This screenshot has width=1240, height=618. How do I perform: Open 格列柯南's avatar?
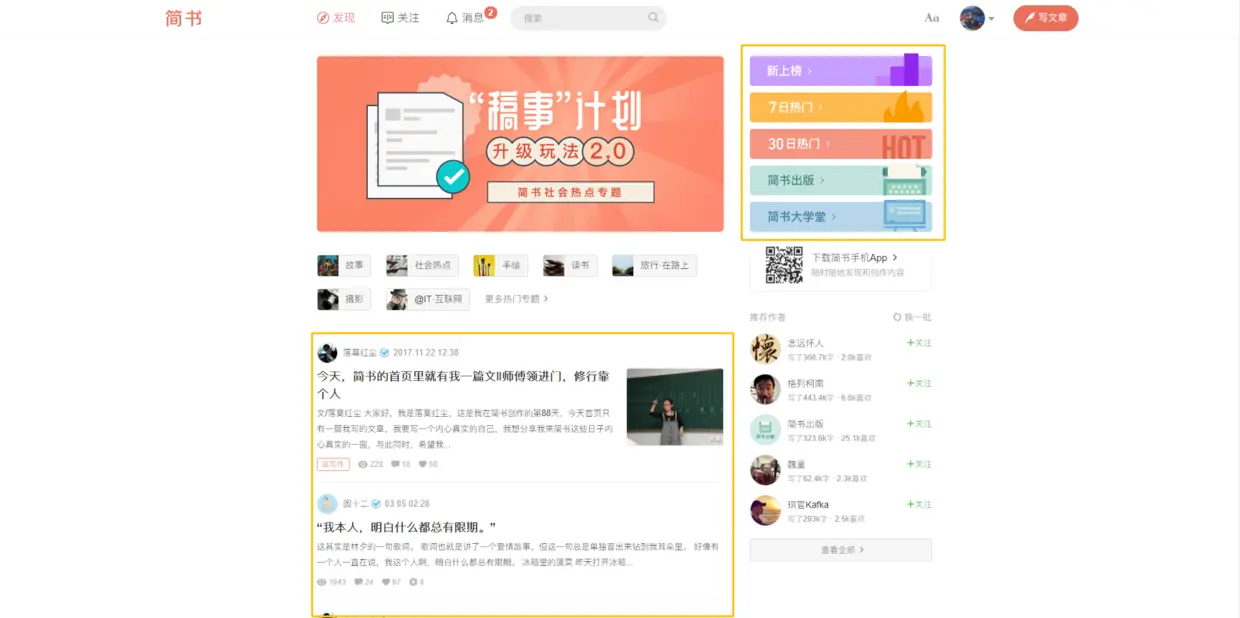765,389
